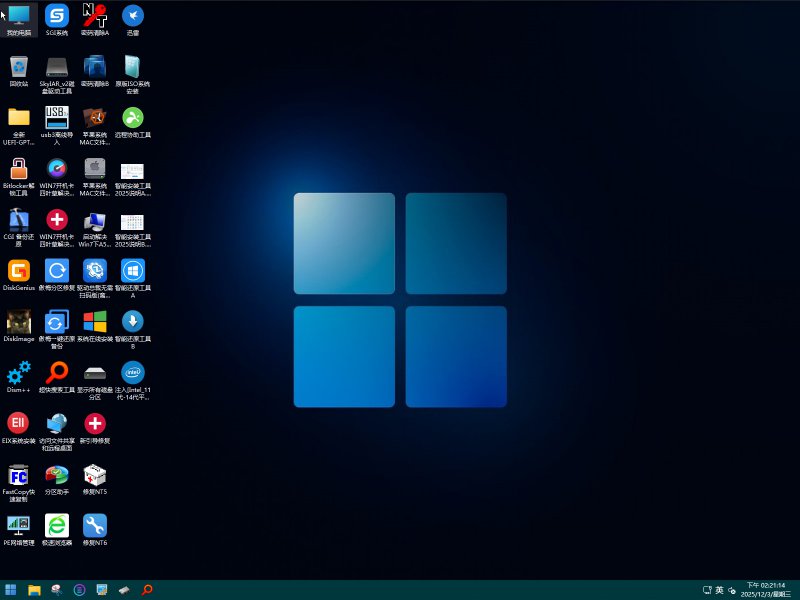The image size is (800, 600).
Task: Launch the SGI系统 blue S icon
Action: [57, 19]
